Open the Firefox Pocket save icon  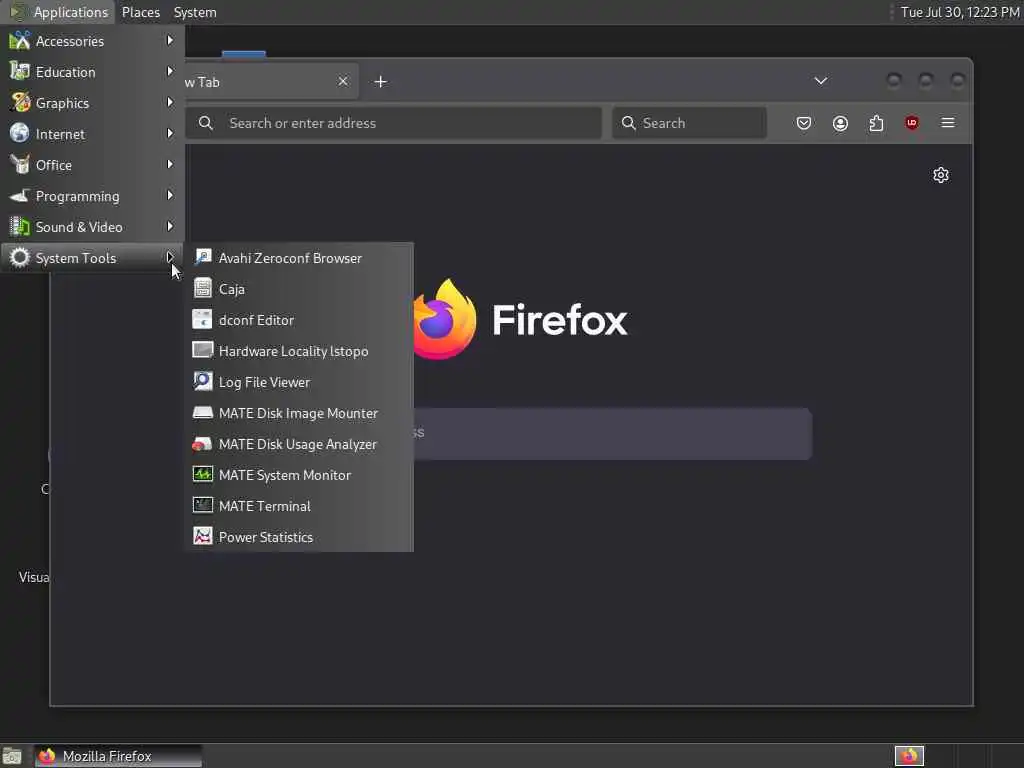tap(804, 123)
